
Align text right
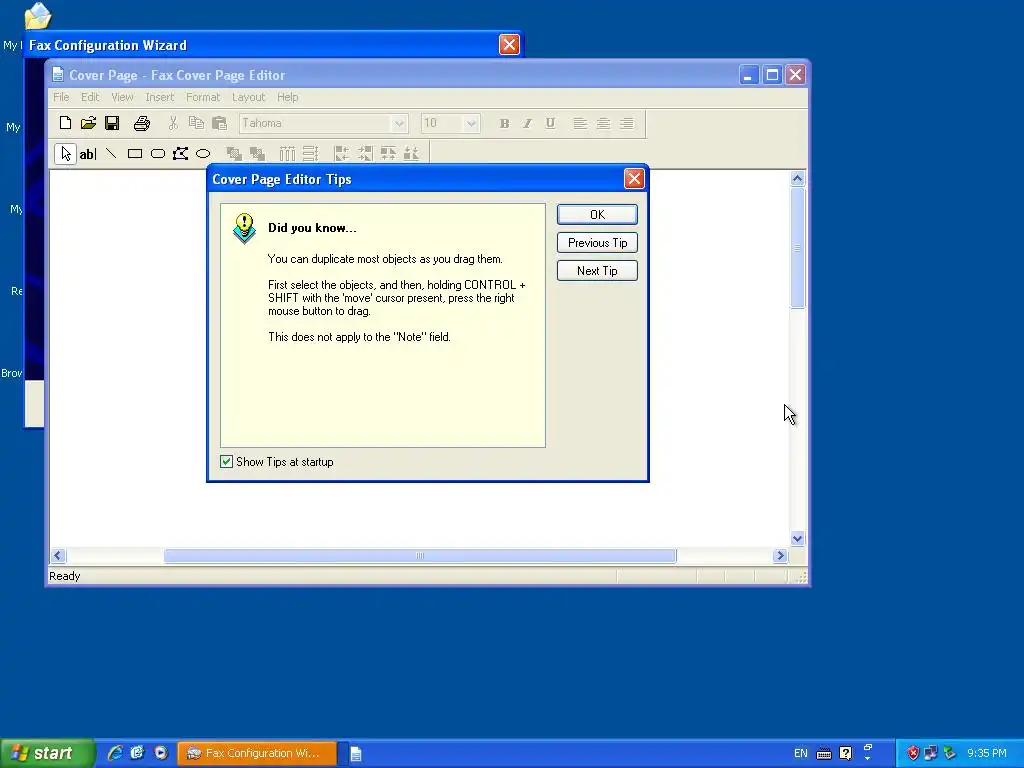pos(627,123)
